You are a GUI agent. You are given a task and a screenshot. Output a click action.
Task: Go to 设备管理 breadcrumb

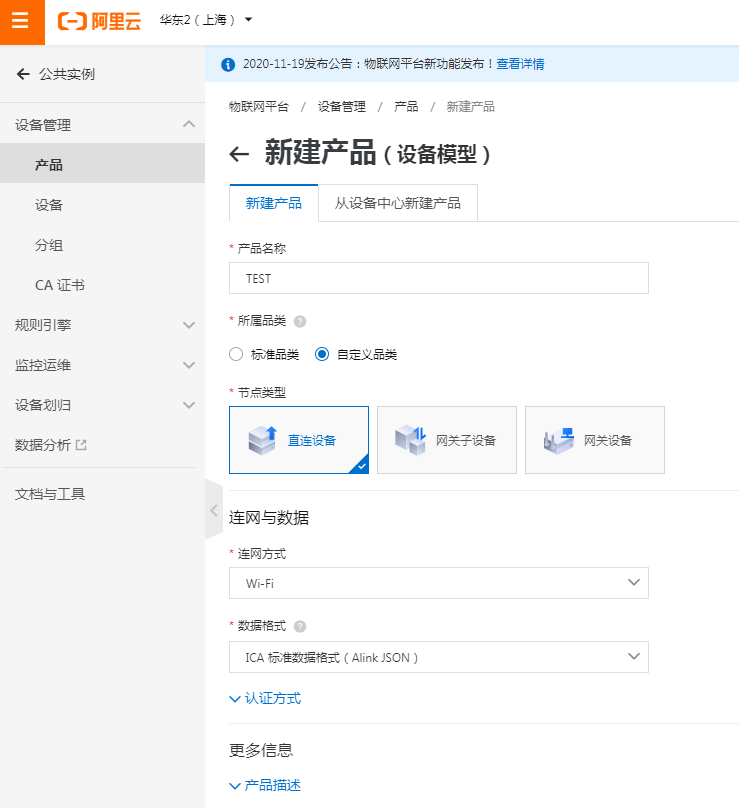click(342, 107)
